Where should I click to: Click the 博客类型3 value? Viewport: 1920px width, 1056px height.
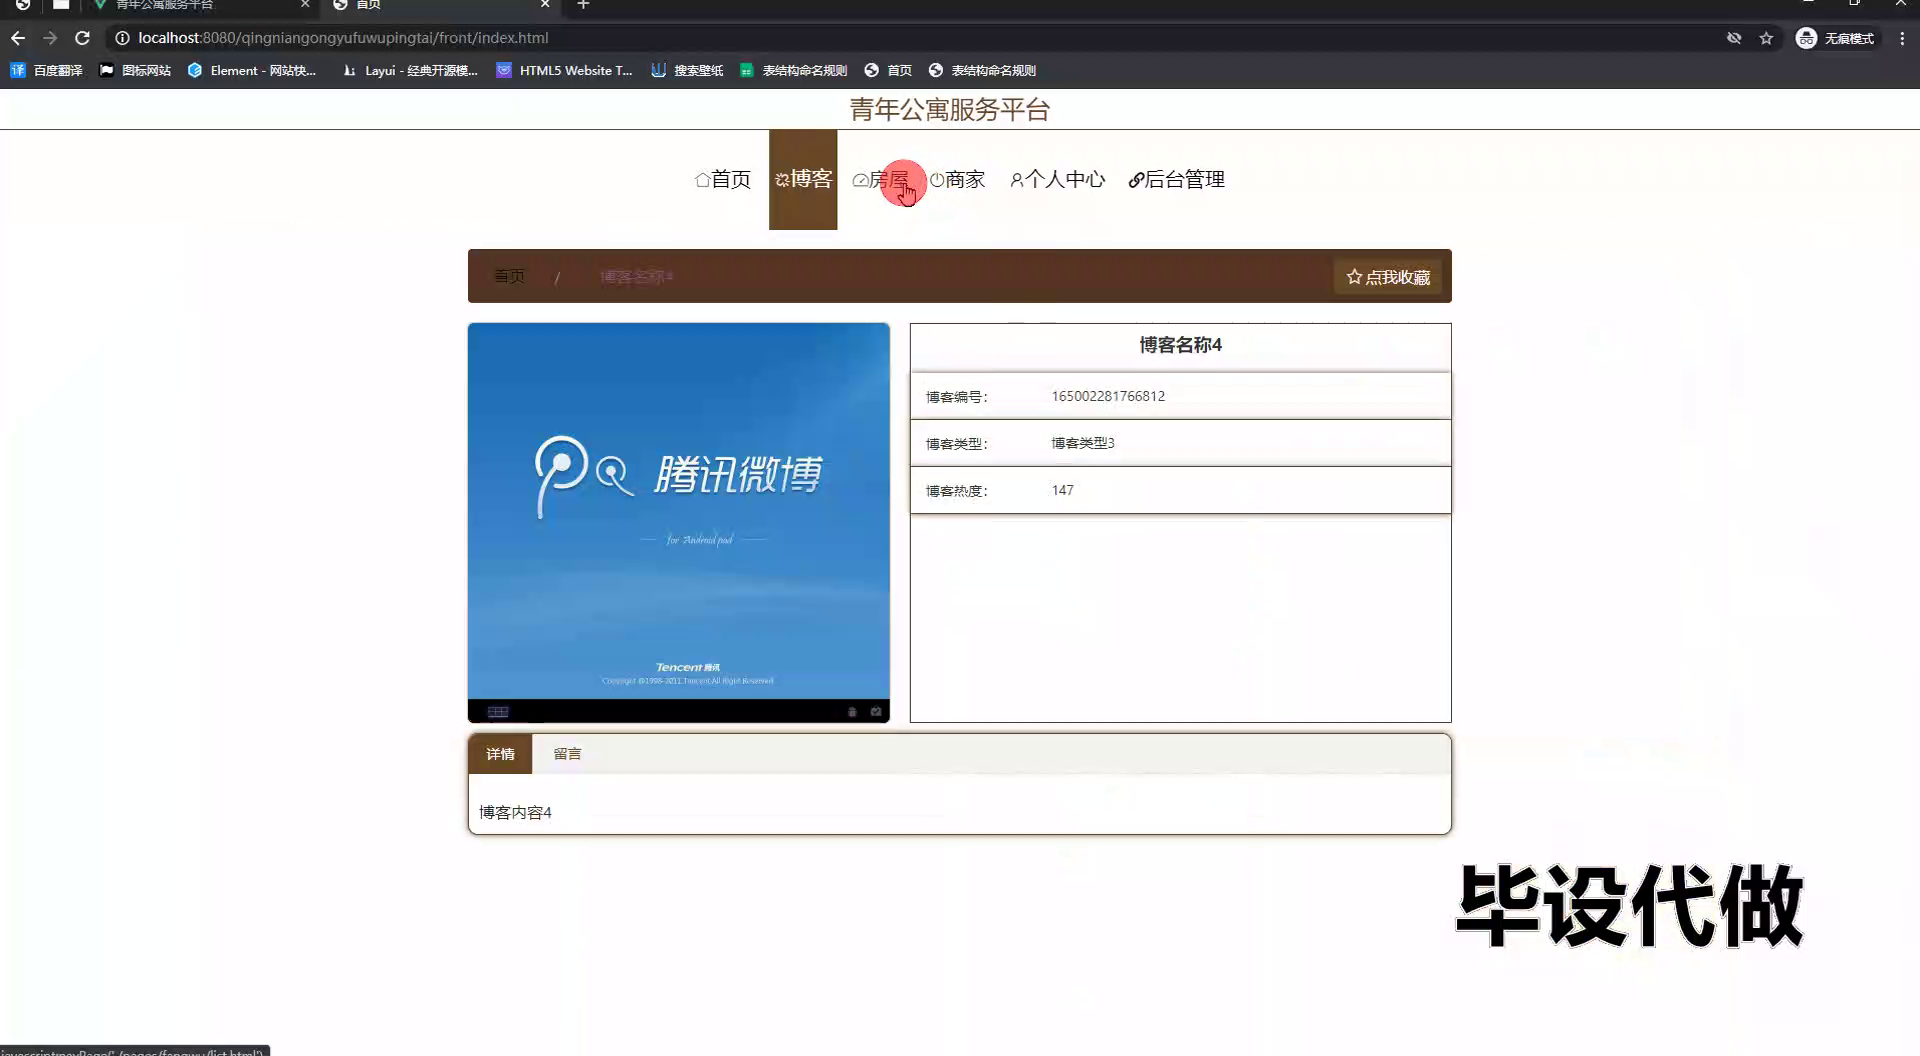(1082, 443)
